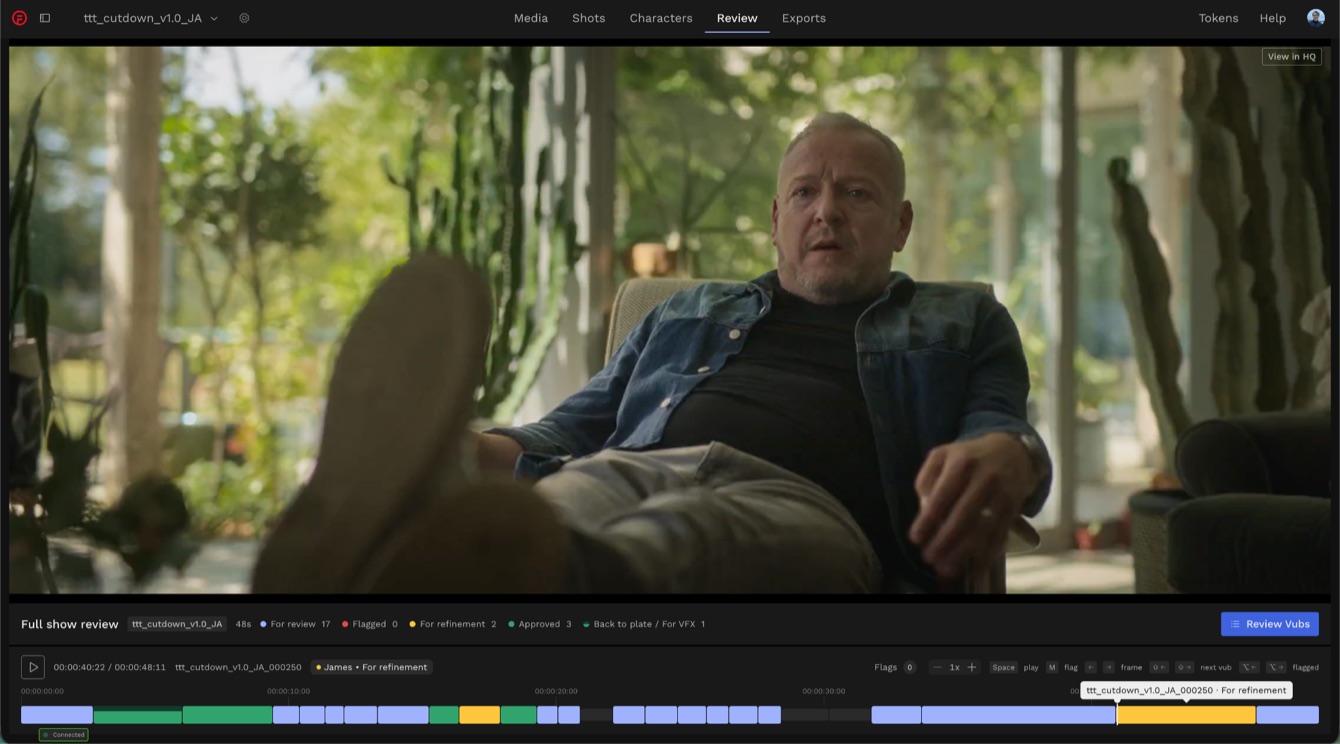Open the ttt_cutdown_v1.0_JA project dropdown
Viewport: 1340px width, 744px height.
pyautogui.click(x=150, y=18)
